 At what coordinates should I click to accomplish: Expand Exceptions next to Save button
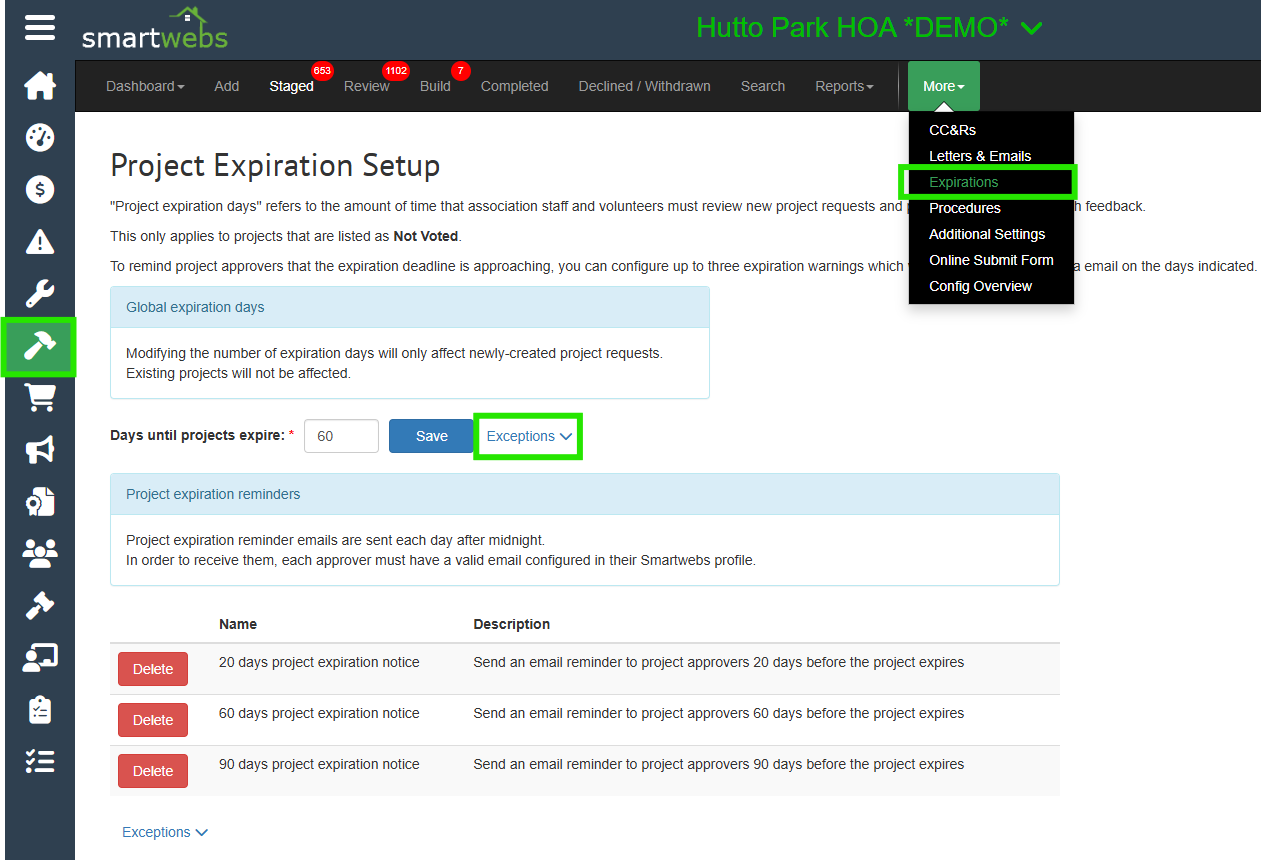(528, 436)
